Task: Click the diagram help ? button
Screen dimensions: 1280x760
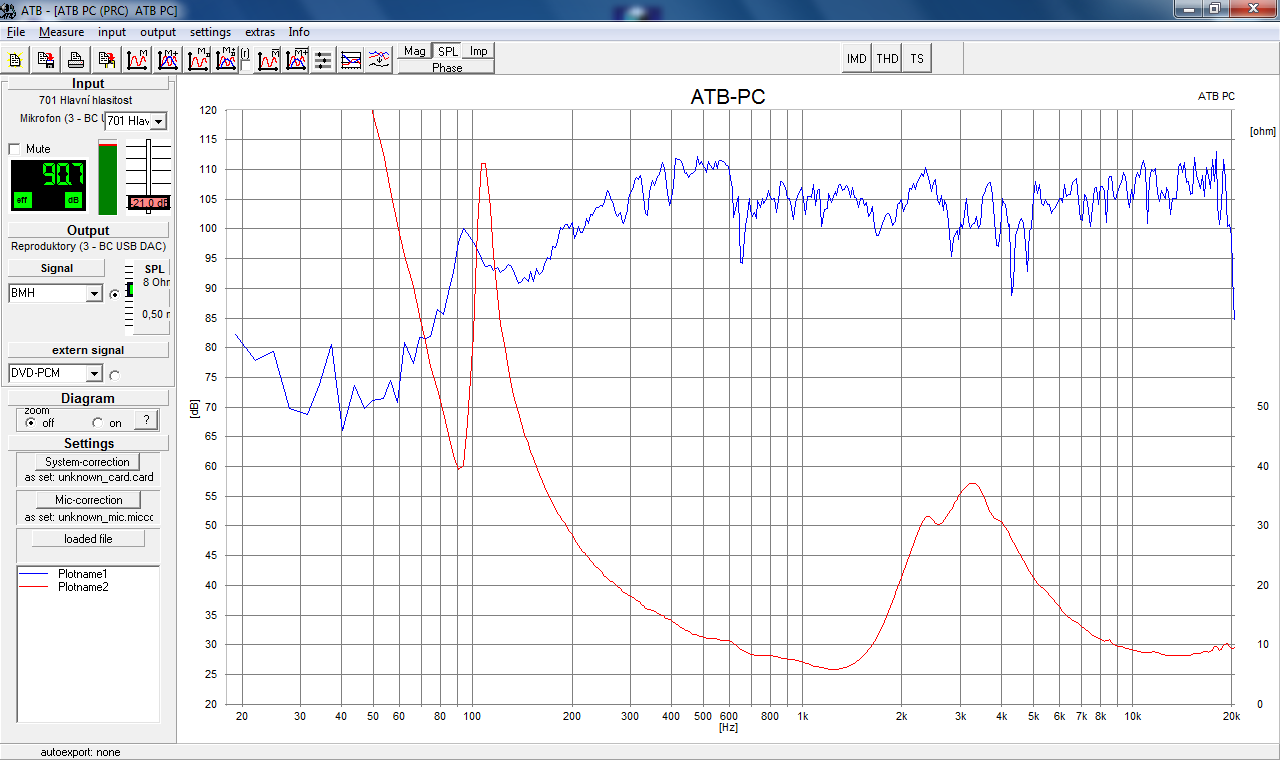Action: tap(146, 420)
